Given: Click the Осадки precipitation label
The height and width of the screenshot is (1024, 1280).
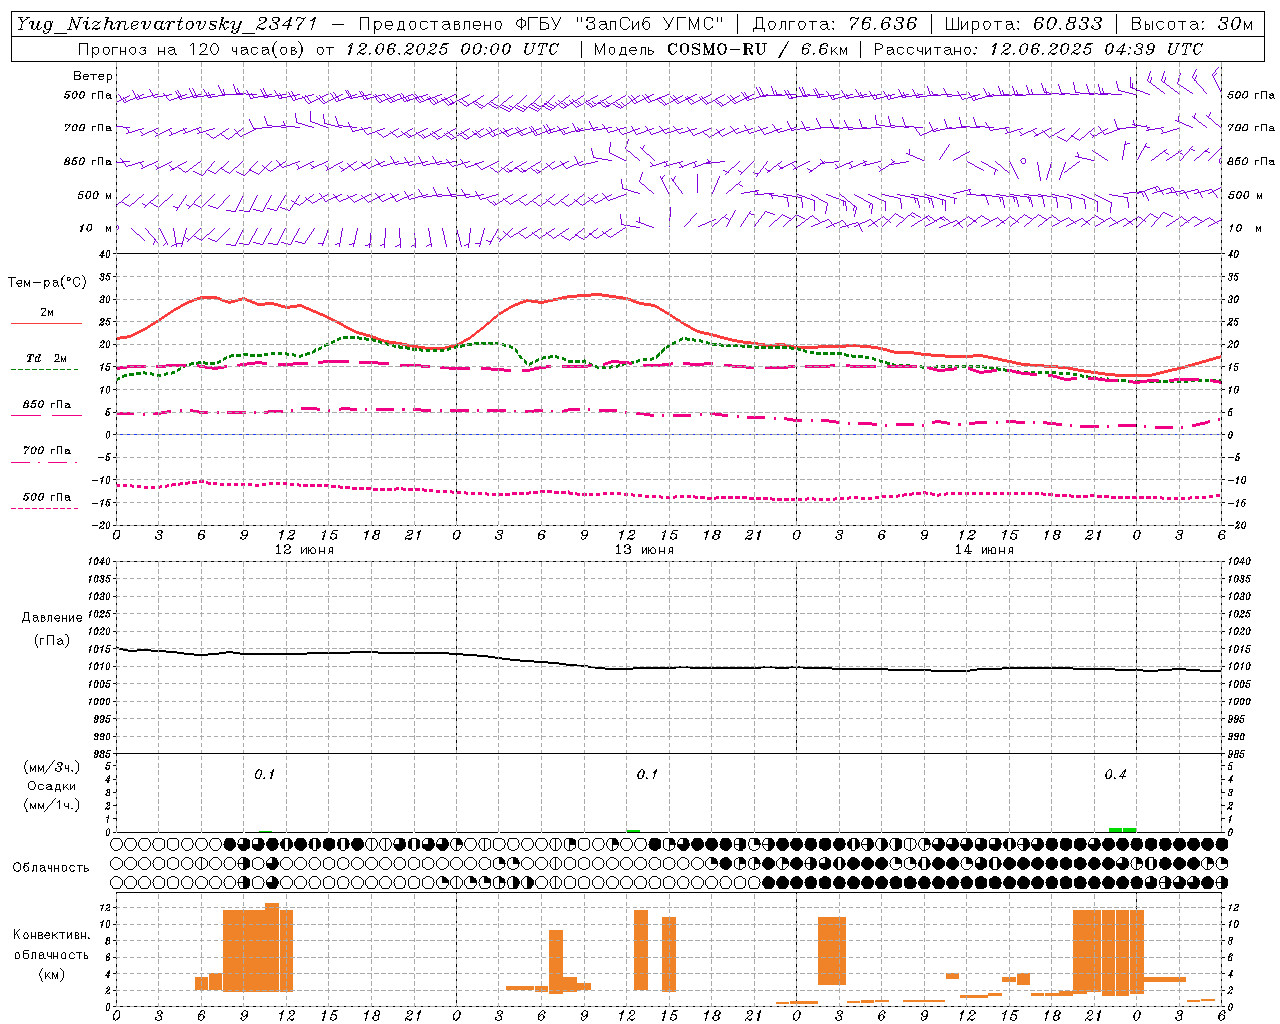Looking at the screenshot, I should coord(52,786).
